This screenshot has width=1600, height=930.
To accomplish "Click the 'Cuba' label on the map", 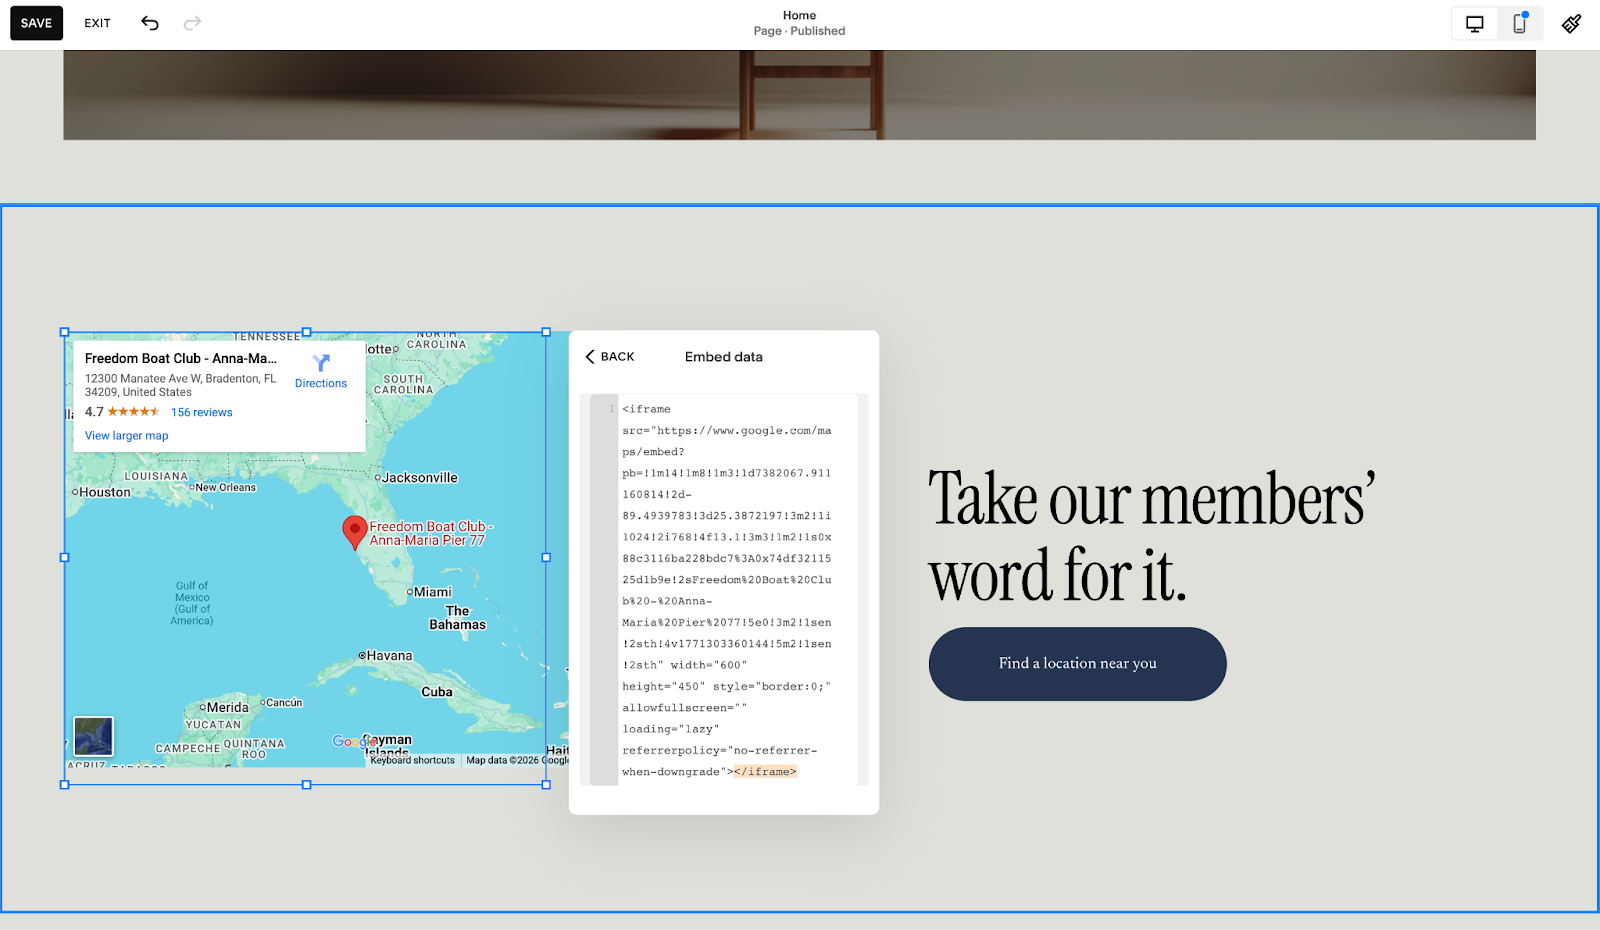I will click(437, 692).
